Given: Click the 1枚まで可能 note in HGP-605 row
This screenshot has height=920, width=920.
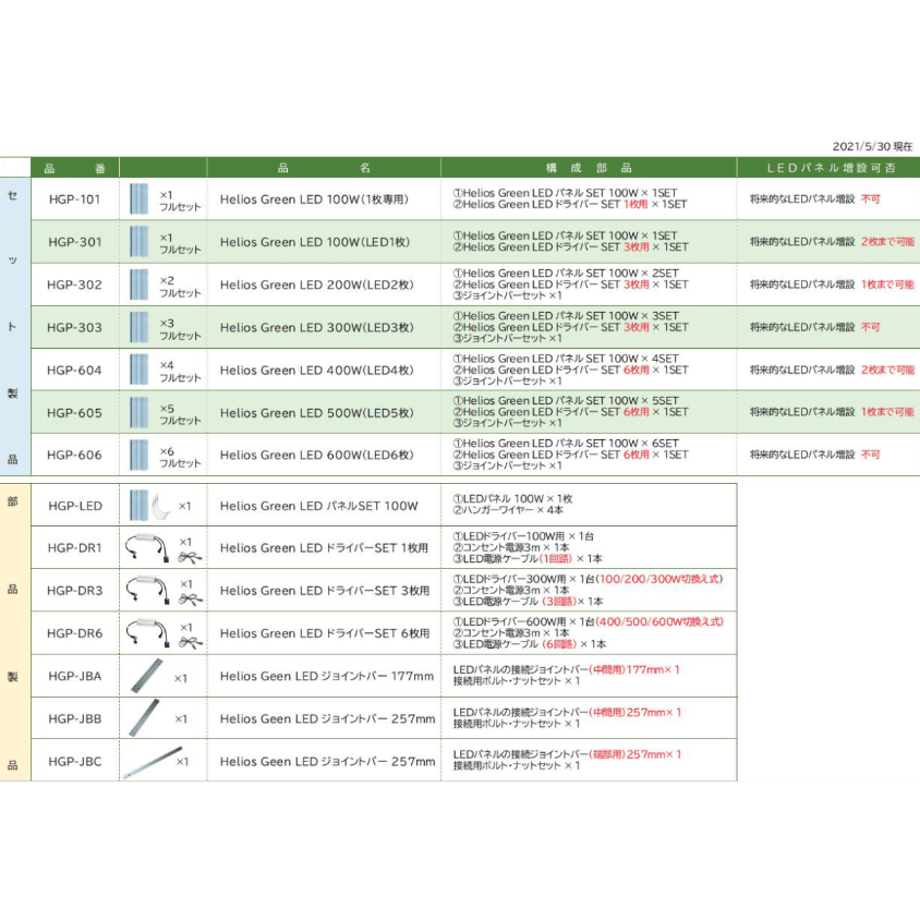Looking at the screenshot, I should pyautogui.click(x=888, y=412).
